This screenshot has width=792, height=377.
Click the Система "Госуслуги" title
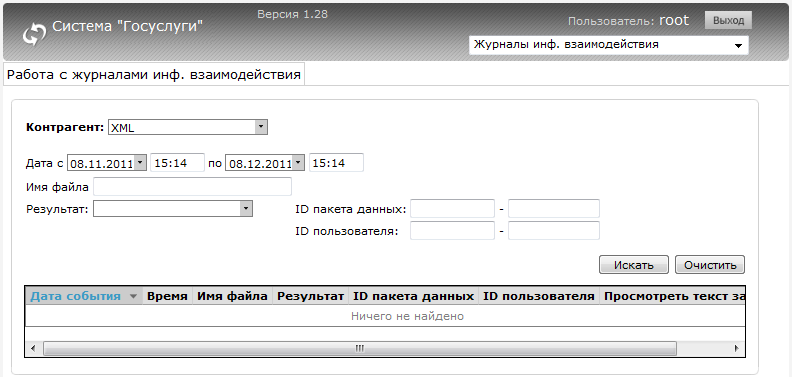pyautogui.click(x=128, y=26)
